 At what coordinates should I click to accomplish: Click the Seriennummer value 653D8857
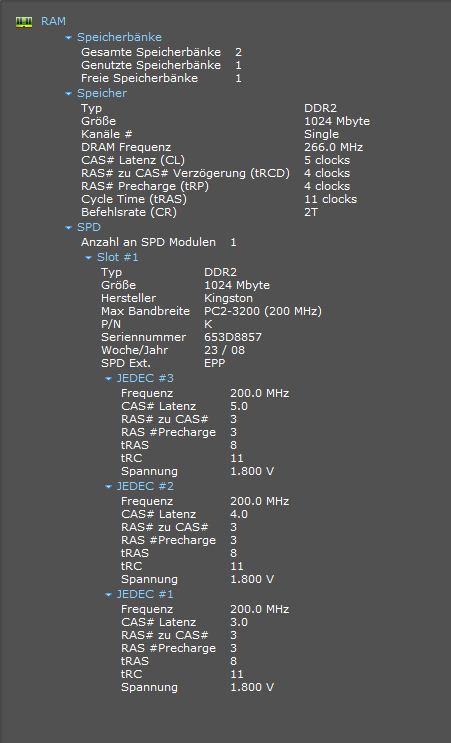point(233,337)
